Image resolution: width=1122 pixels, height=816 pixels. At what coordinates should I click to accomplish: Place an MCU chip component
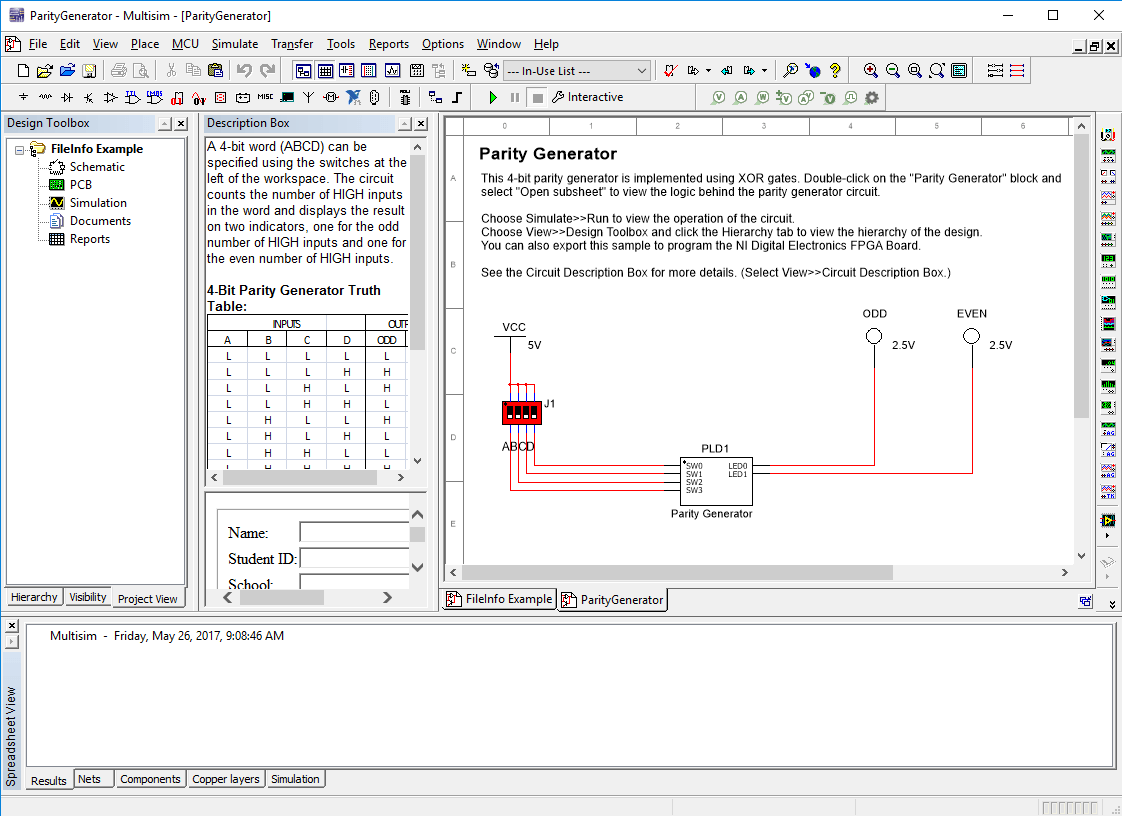pos(405,97)
